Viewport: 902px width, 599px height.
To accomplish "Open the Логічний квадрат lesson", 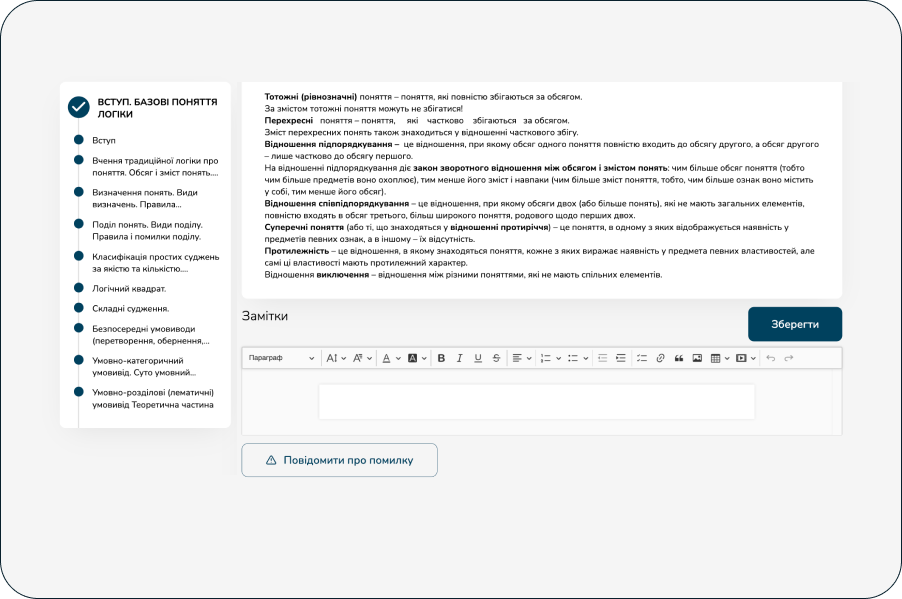I will pyautogui.click(x=129, y=288).
